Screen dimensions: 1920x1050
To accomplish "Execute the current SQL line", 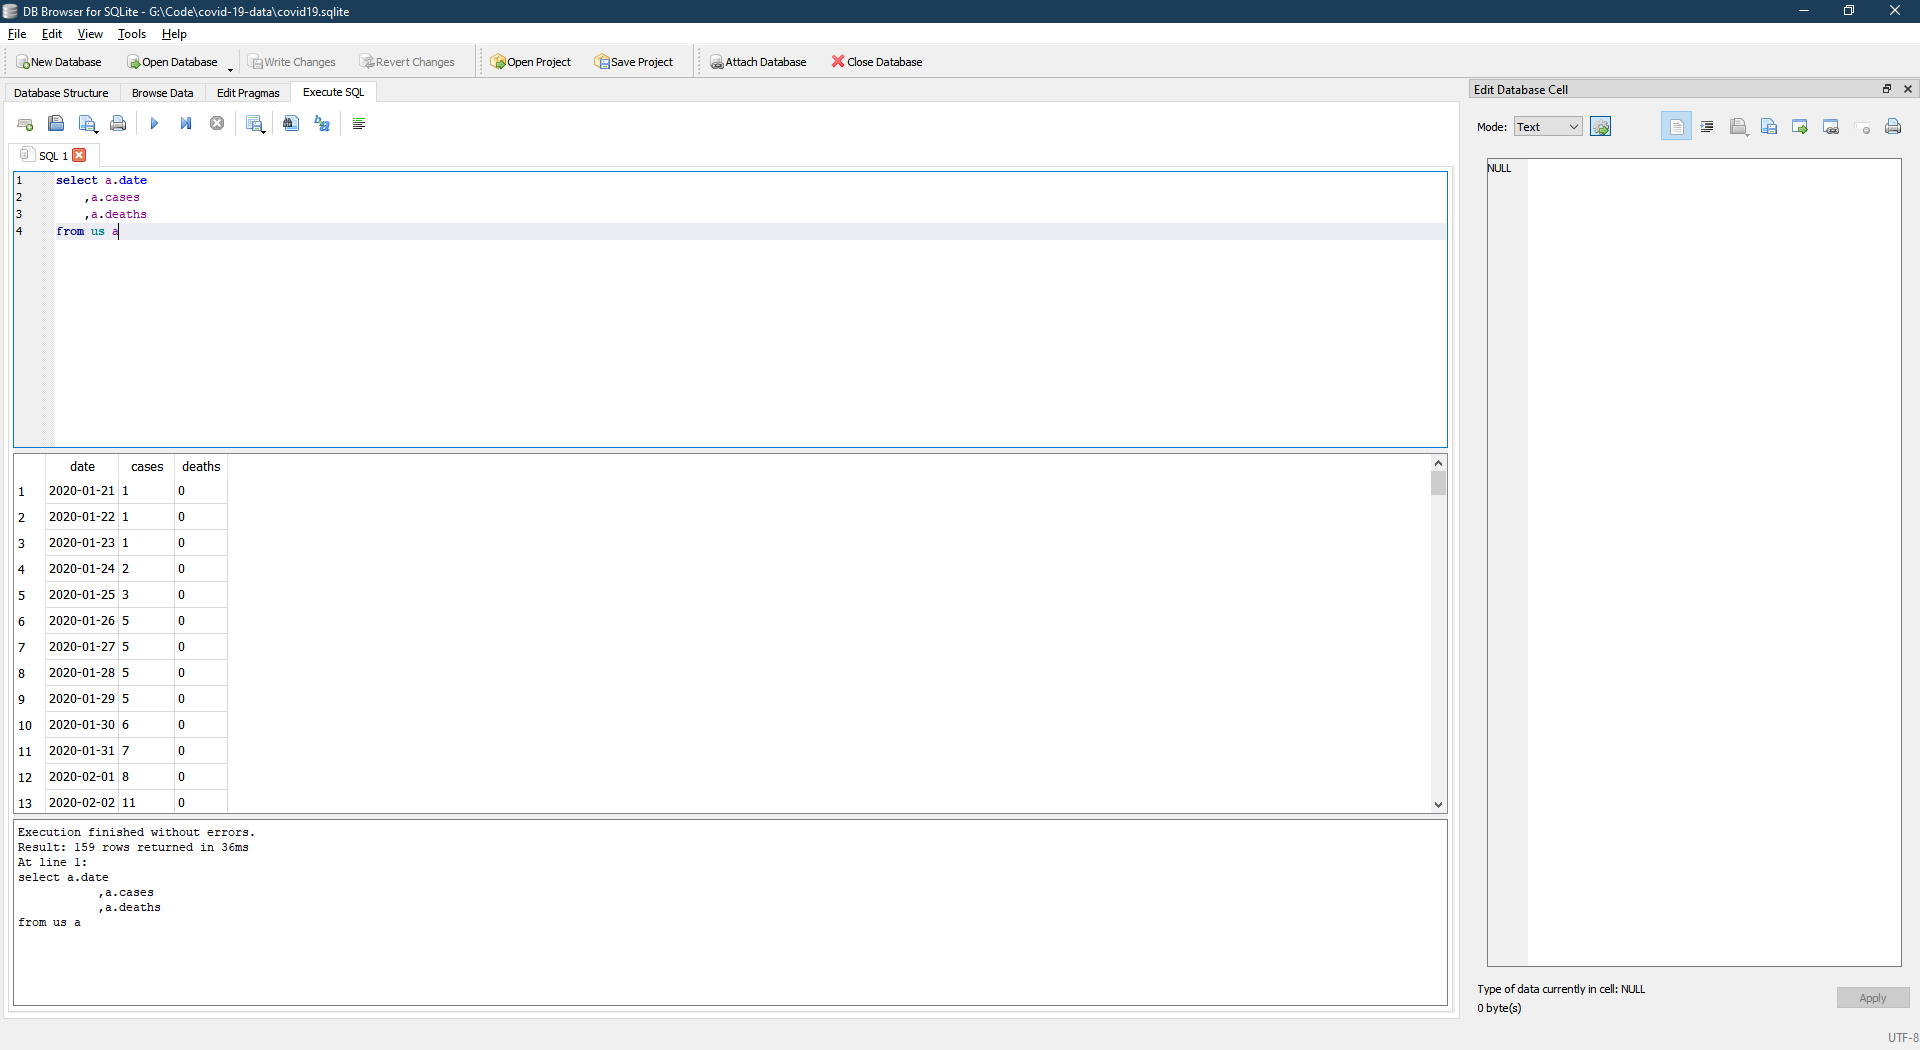I will [x=186, y=124].
